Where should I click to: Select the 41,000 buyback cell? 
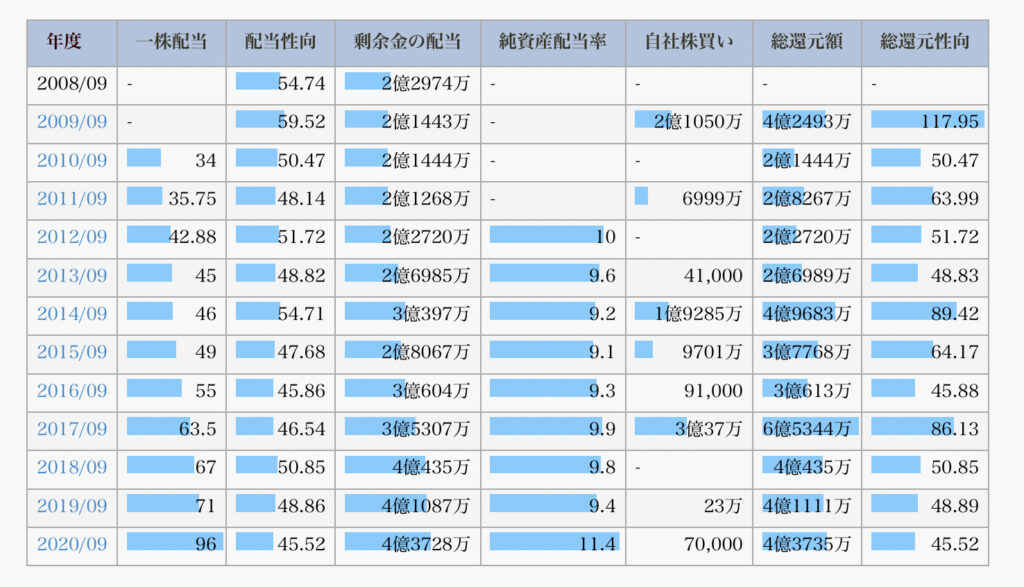click(689, 277)
